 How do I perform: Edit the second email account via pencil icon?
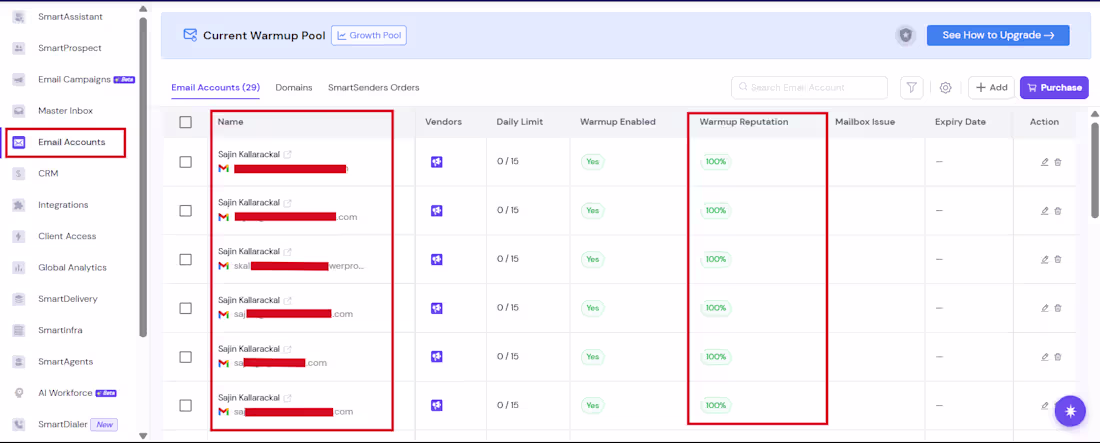(x=1045, y=211)
